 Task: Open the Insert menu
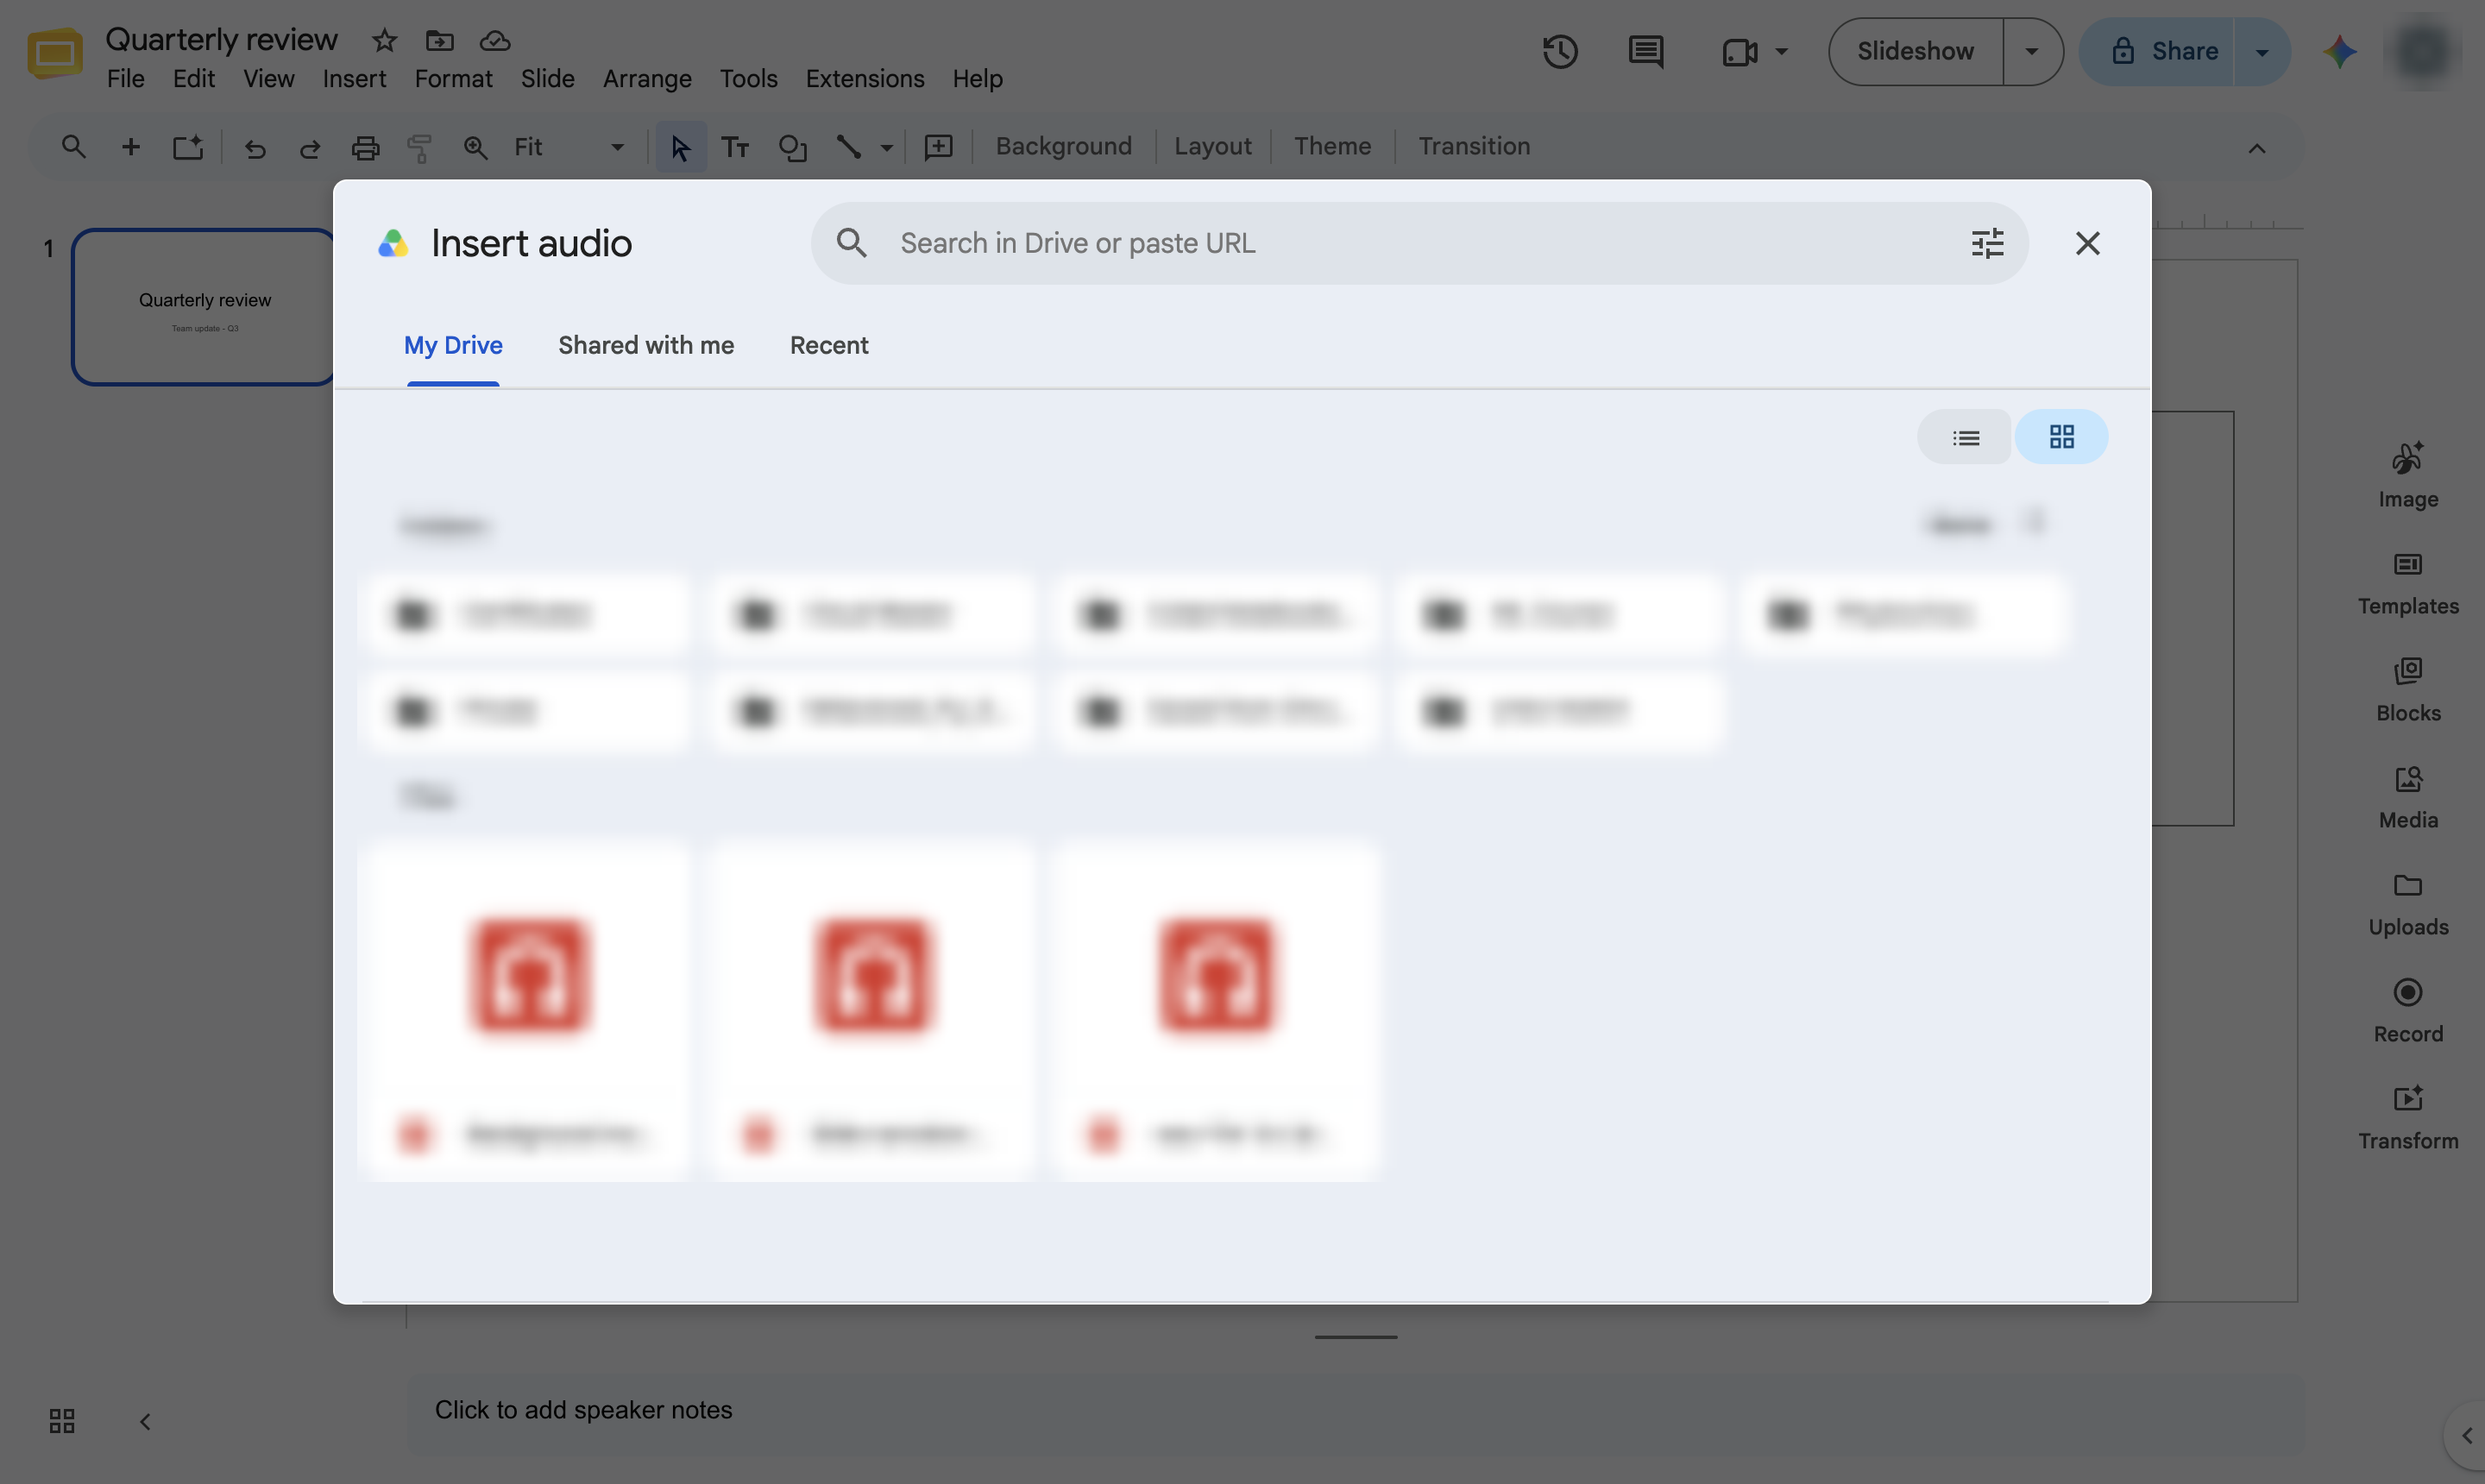354,78
